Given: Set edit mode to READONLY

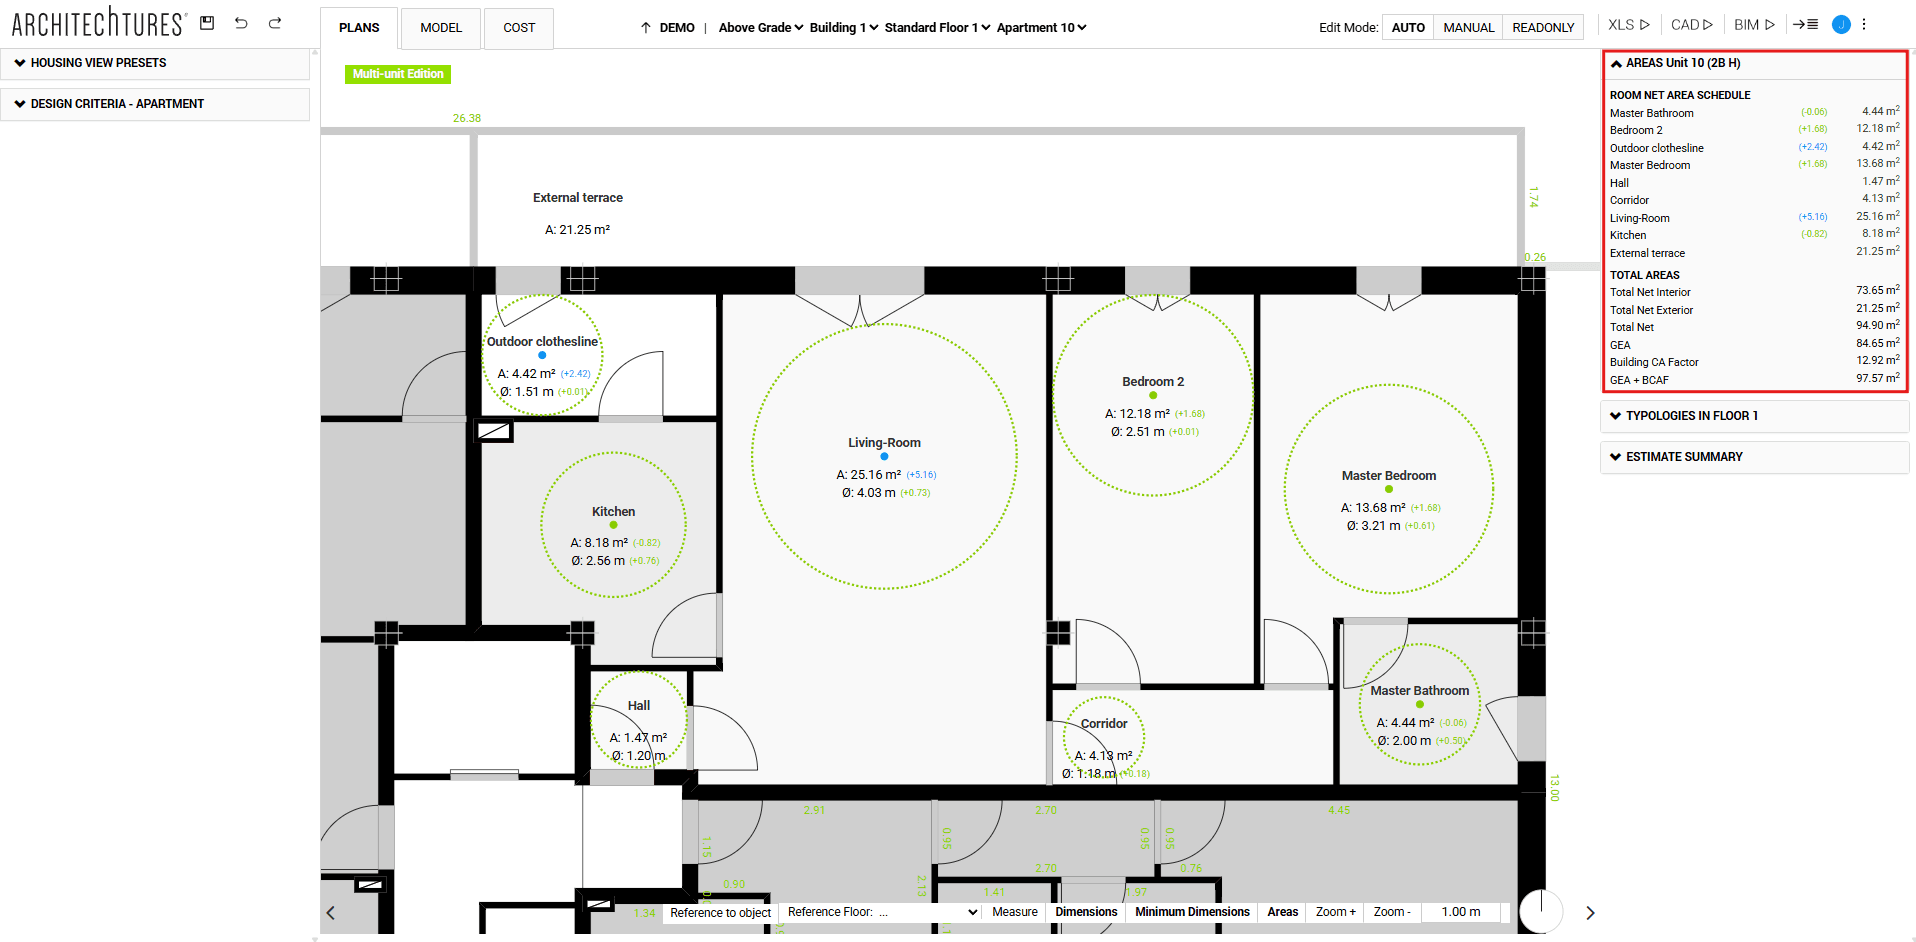Looking at the screenshot, I should (x=1542, y=27).
